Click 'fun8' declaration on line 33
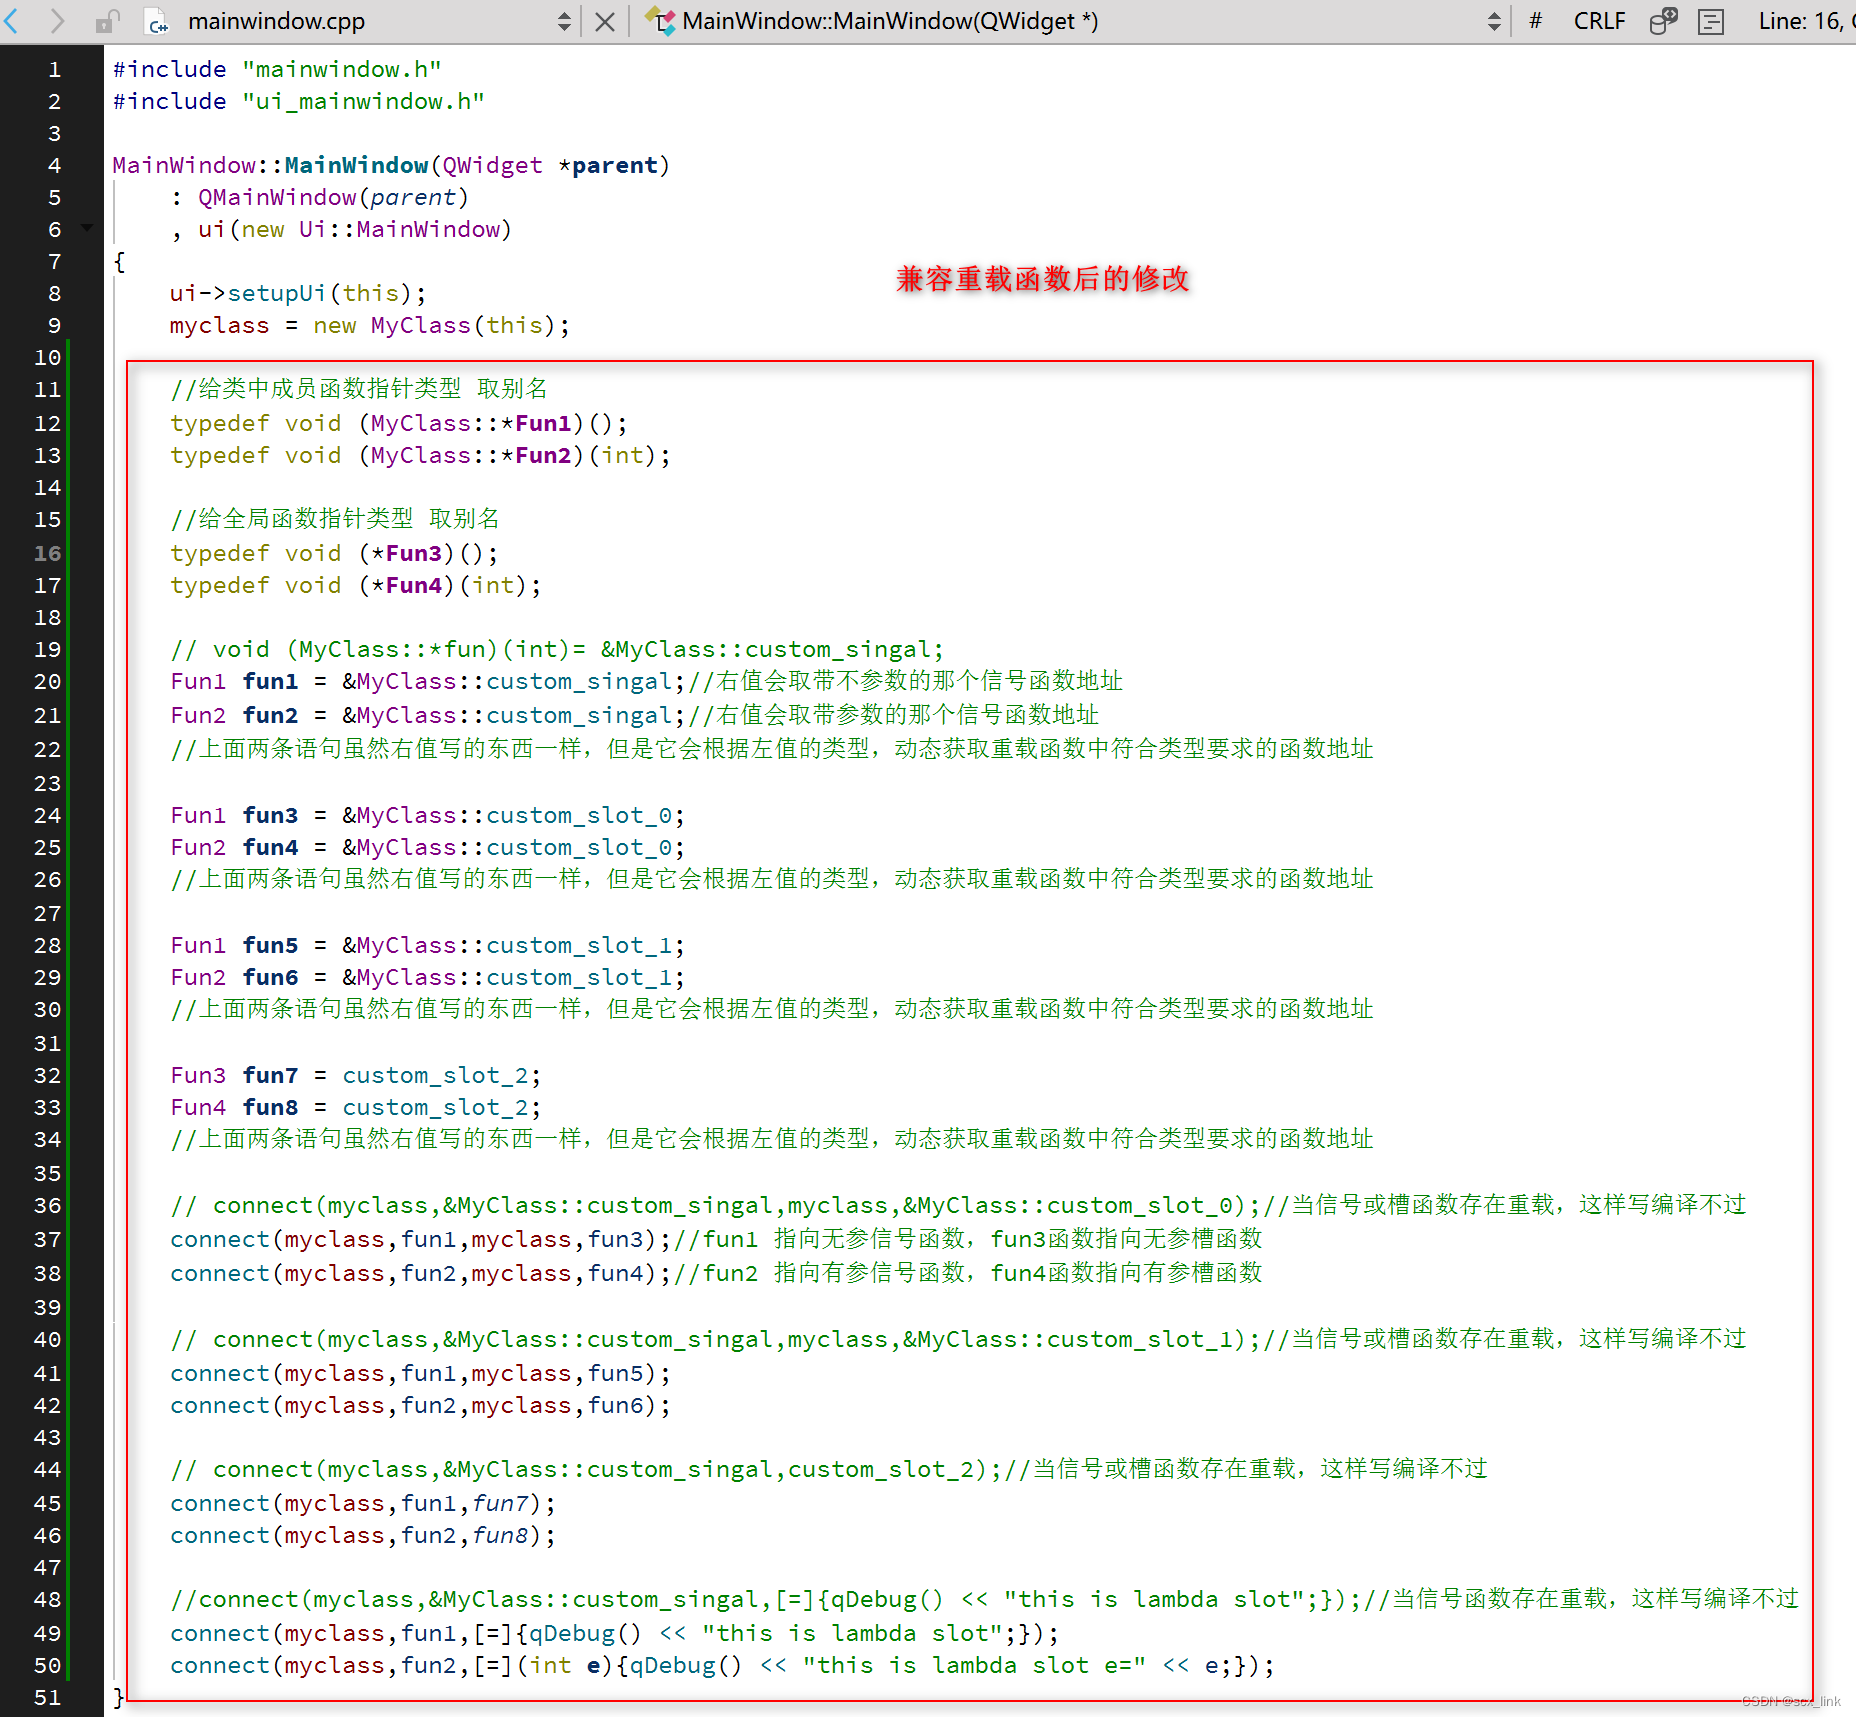Image resolution: width=1856 pixels, height=1717 pixels. click(x=270, y=1107)
